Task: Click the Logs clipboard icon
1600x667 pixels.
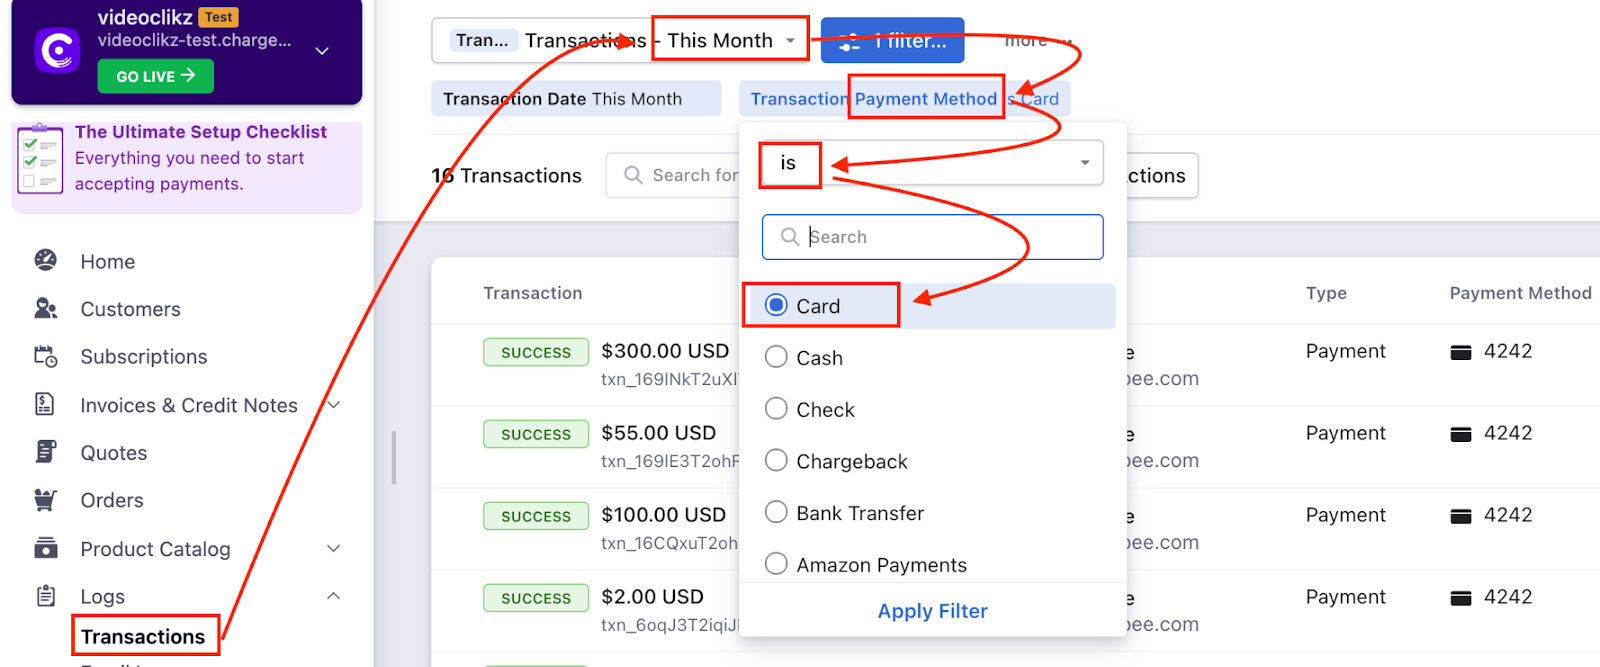Action: point(46,596)
